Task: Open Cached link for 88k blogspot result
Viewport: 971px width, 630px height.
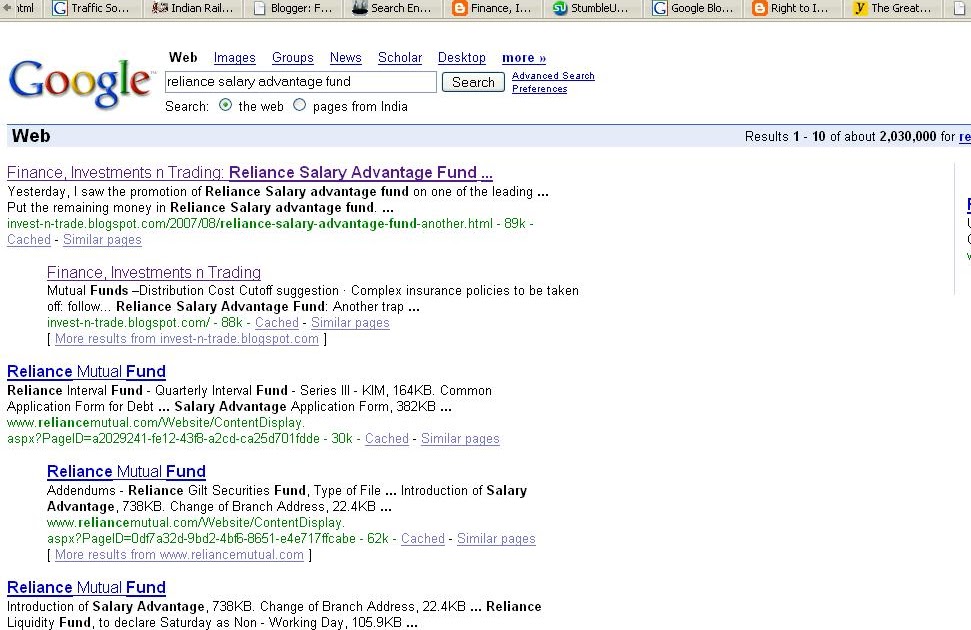Action: [277, 323]
